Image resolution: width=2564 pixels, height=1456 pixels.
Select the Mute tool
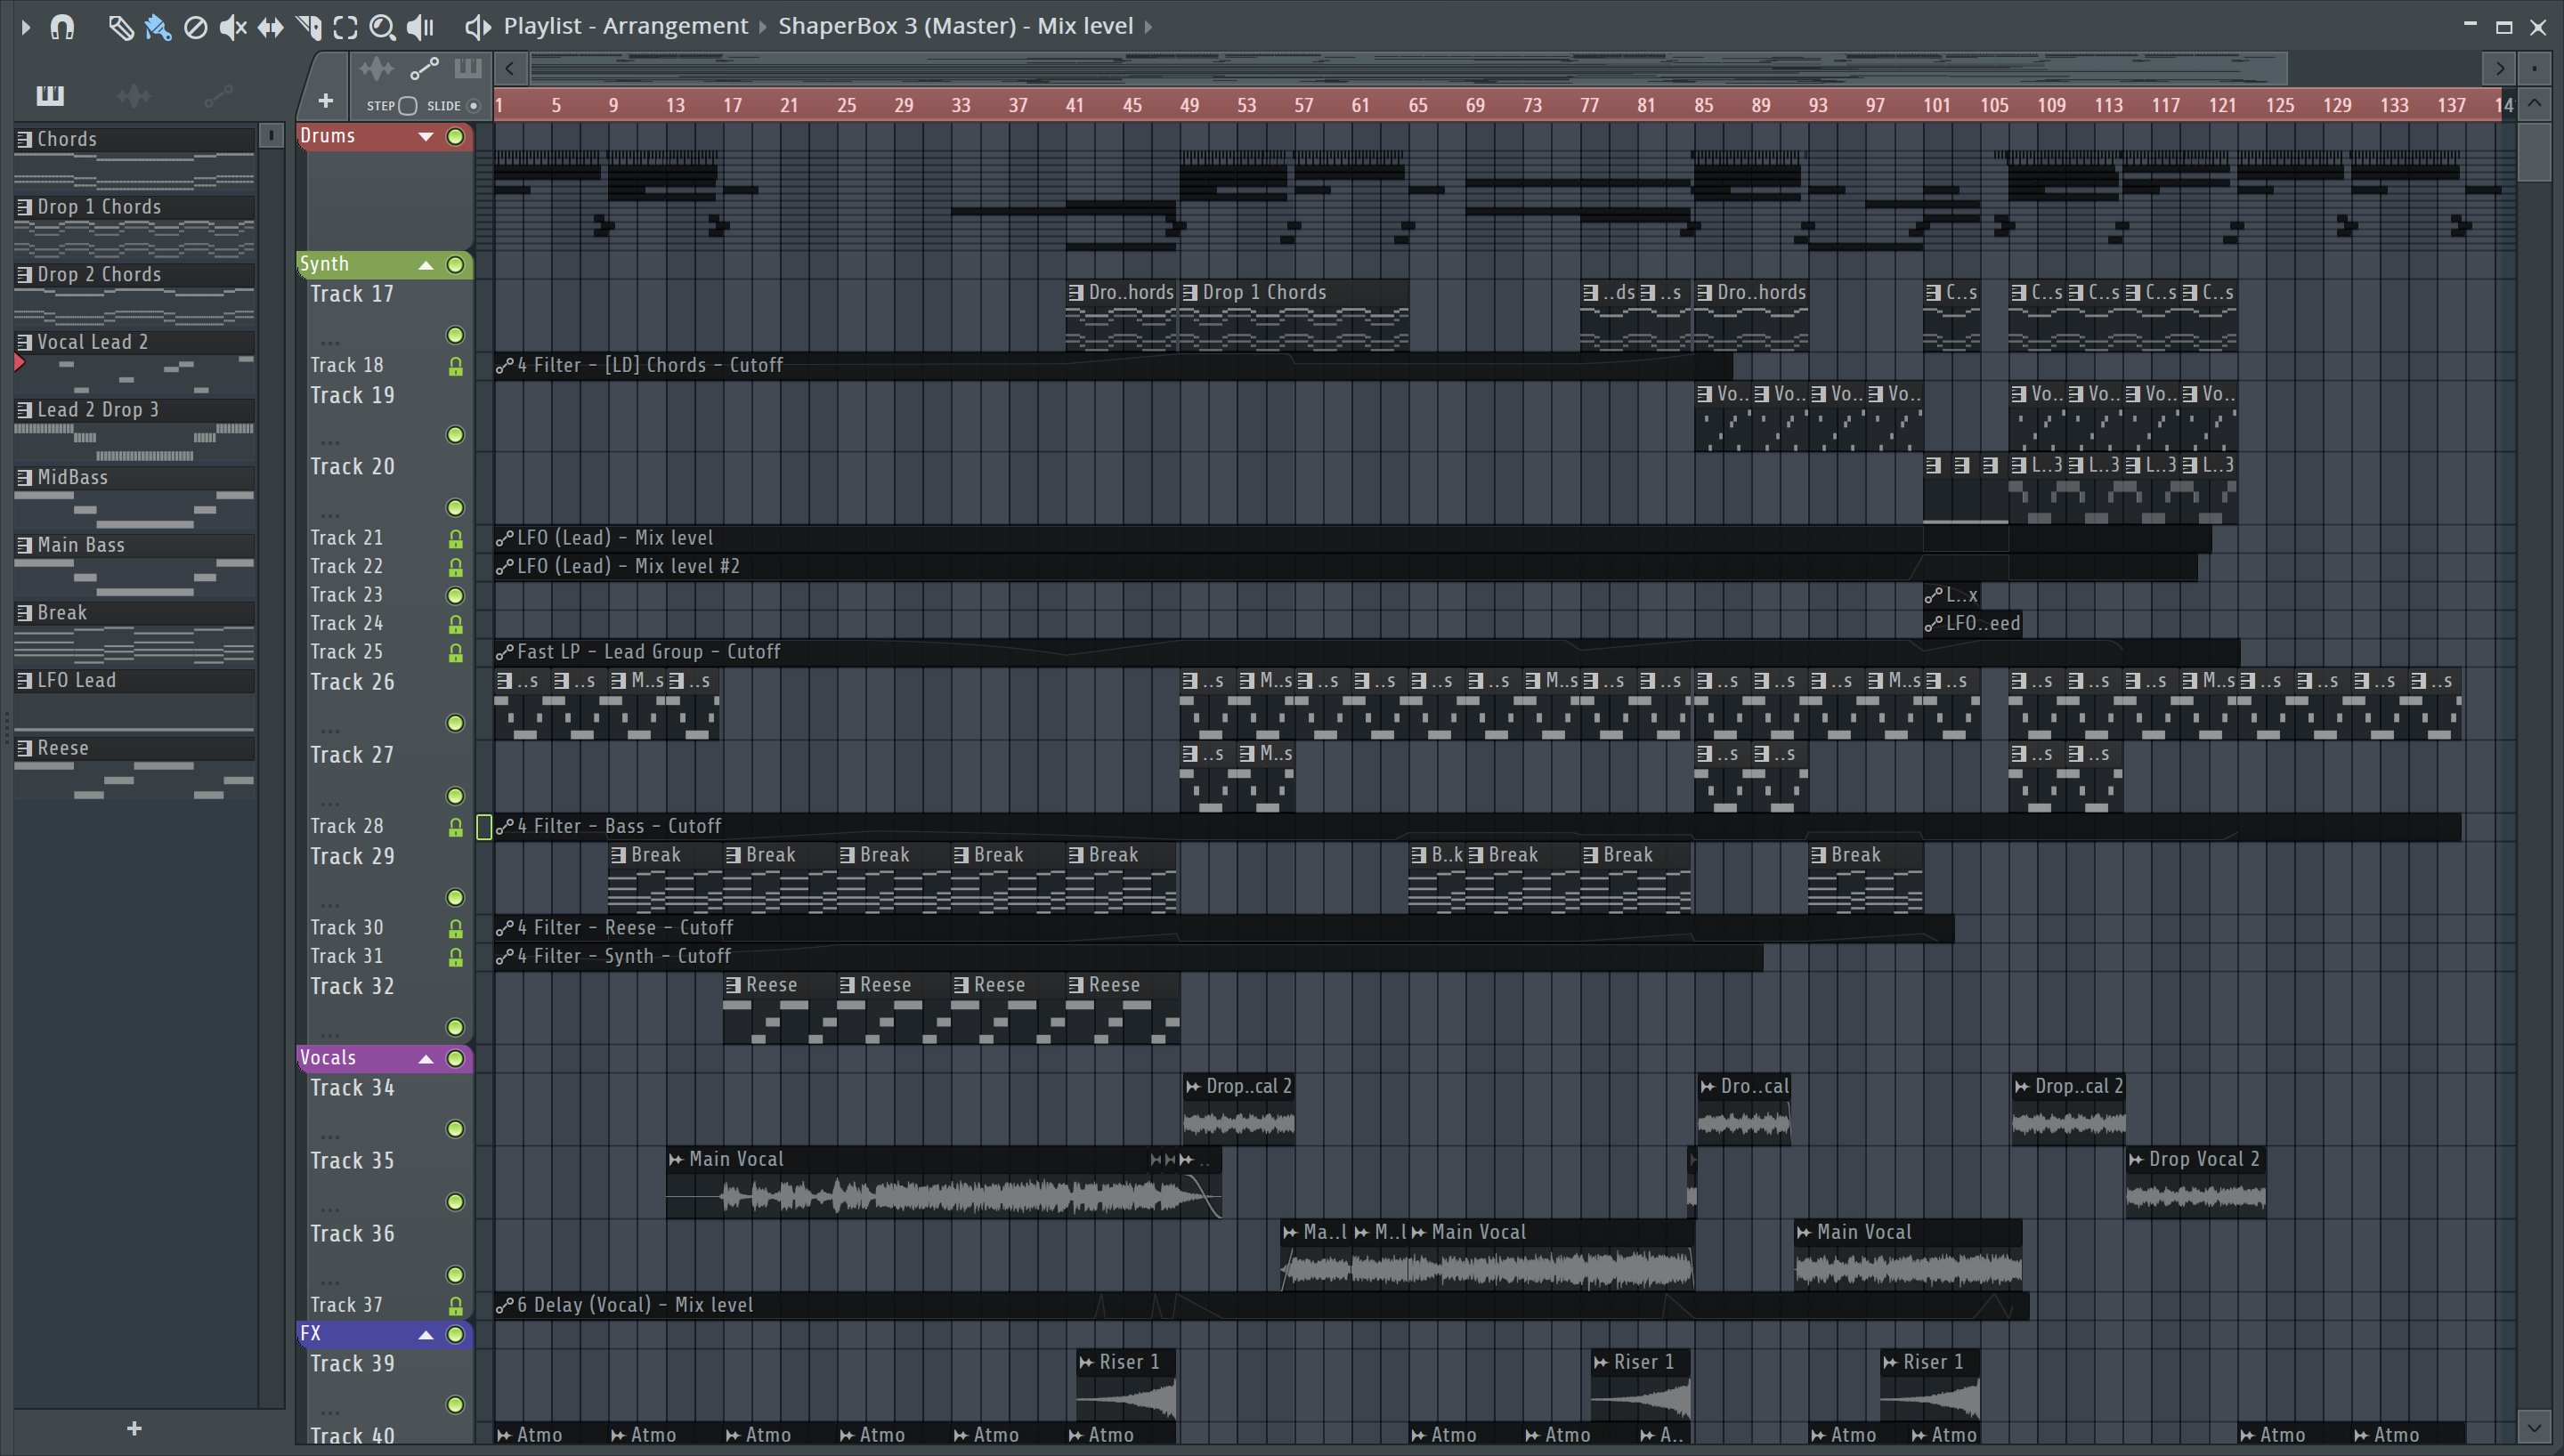(x=232, y=27)
